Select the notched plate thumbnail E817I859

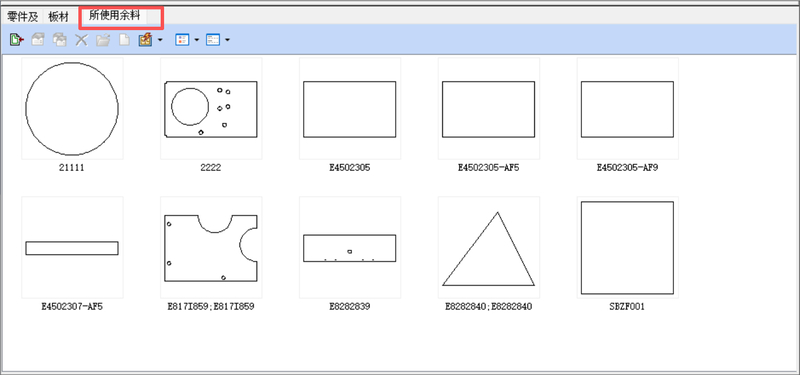point(211,247)
